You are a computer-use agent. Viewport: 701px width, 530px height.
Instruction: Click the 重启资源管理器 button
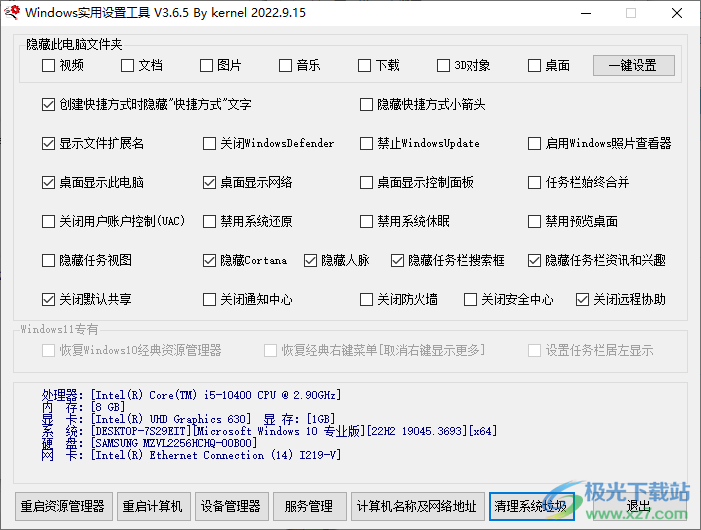pos(63,506)
